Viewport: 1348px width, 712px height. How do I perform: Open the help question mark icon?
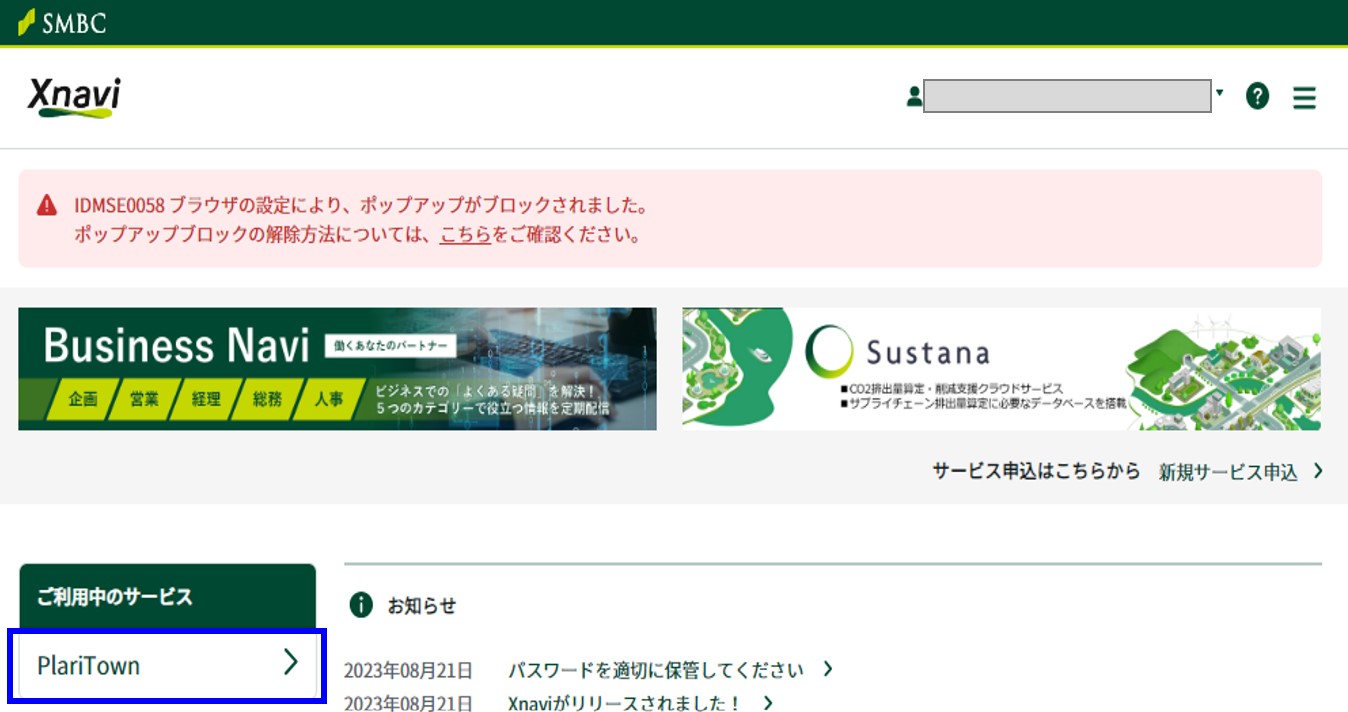(x=1257, y=97)
